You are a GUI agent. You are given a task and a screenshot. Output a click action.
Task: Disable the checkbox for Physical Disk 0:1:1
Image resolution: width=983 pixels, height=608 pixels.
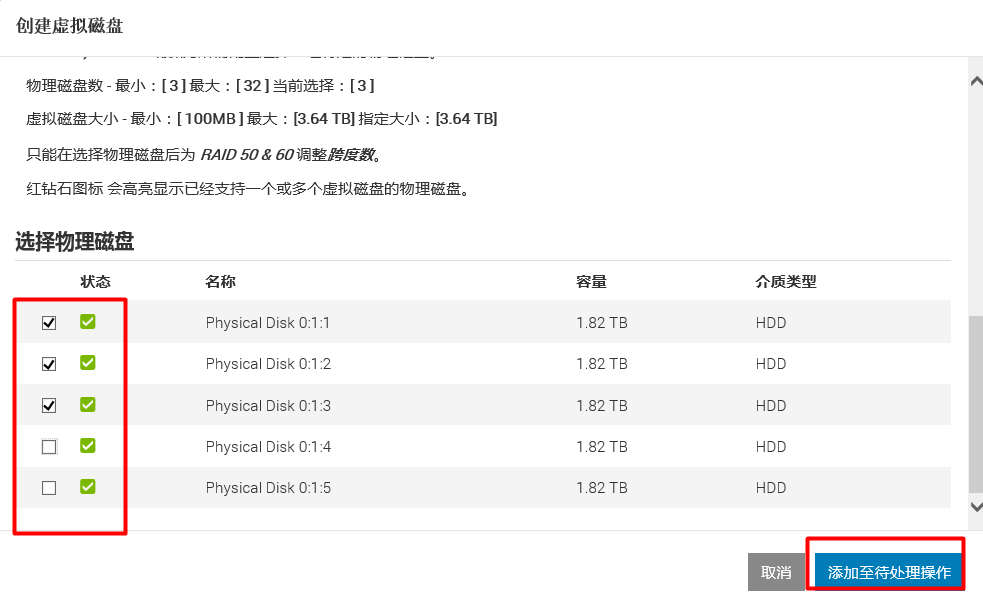click(x=48, y=322)
